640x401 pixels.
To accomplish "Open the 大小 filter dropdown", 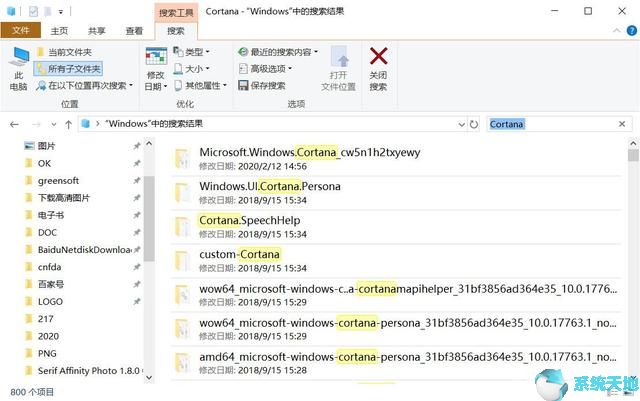I will pos(191,69).
